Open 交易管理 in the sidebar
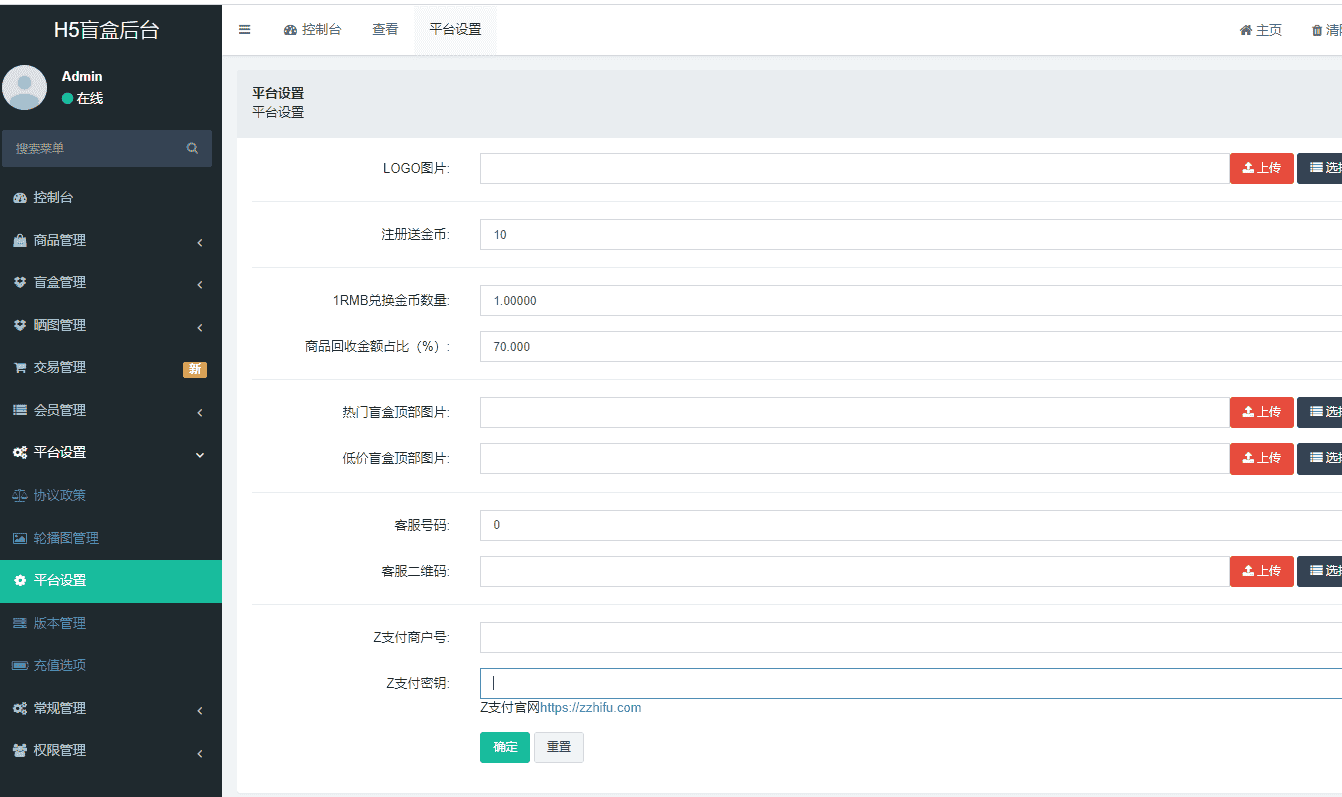Viewport: 1342px width, 797px height. (60, 368)
